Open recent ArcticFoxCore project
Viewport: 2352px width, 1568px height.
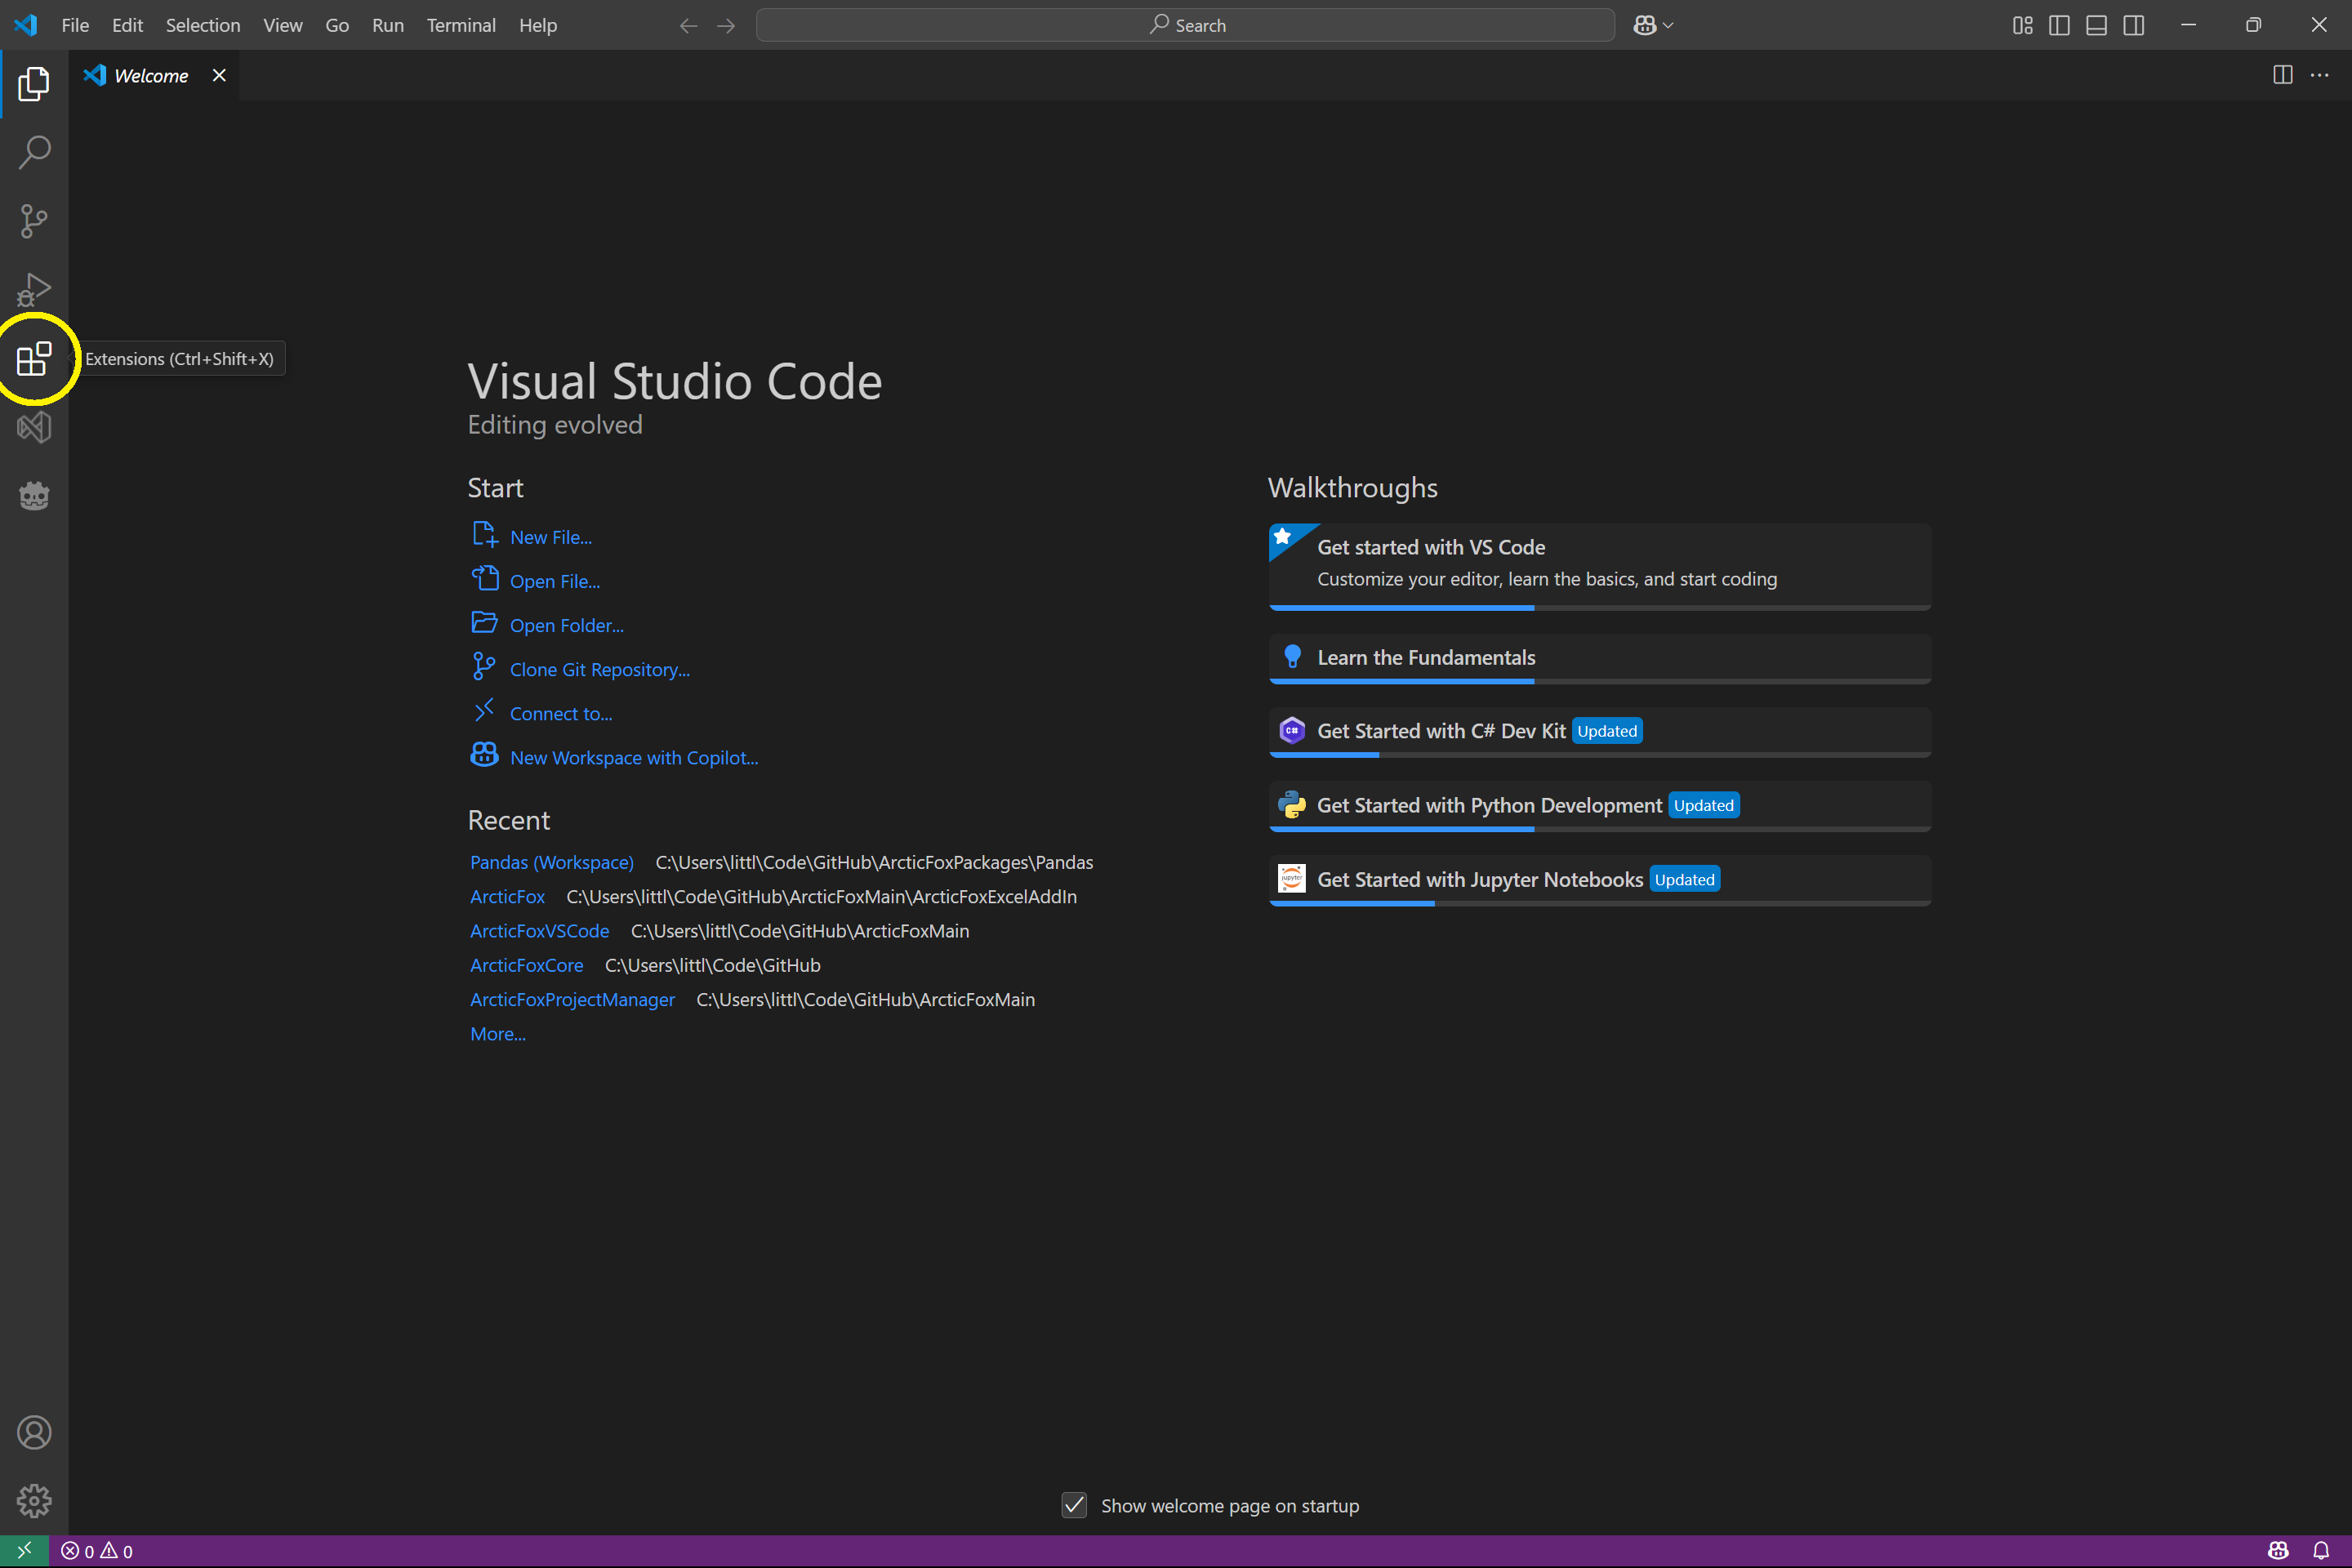[x=527, y=964]
